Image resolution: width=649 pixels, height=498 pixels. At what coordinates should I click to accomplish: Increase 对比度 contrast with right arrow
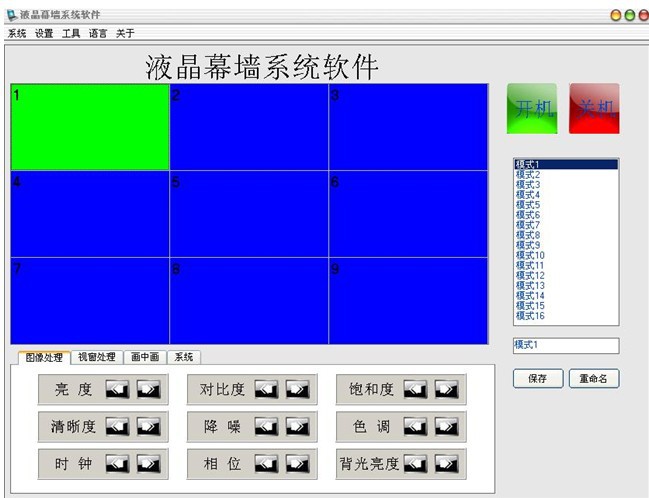coord(297,389)
